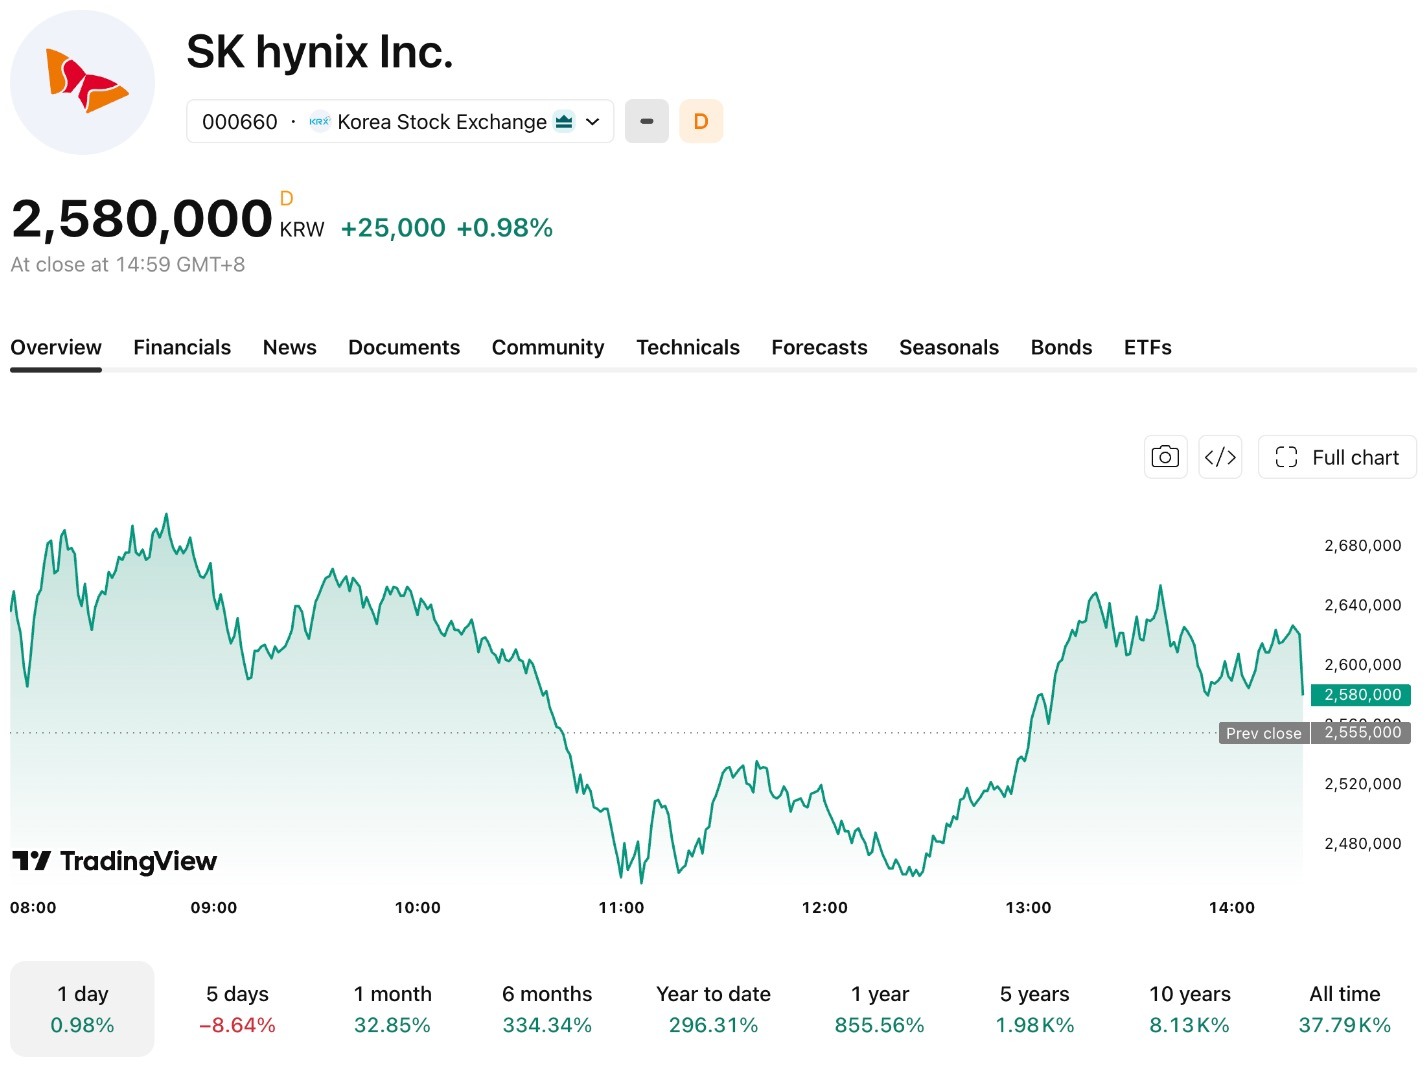The image size is (1428, 1067).
Task: Click the gray minus badge button
Action: pyautogui.click(x=647, y=121)
